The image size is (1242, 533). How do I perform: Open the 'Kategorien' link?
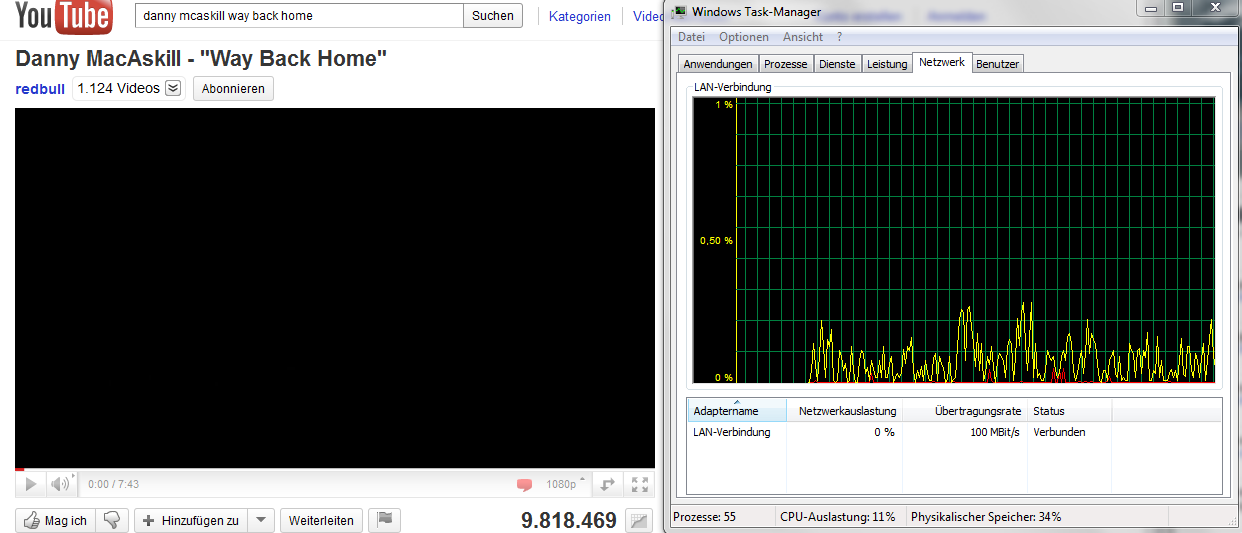tap(580, 16)
